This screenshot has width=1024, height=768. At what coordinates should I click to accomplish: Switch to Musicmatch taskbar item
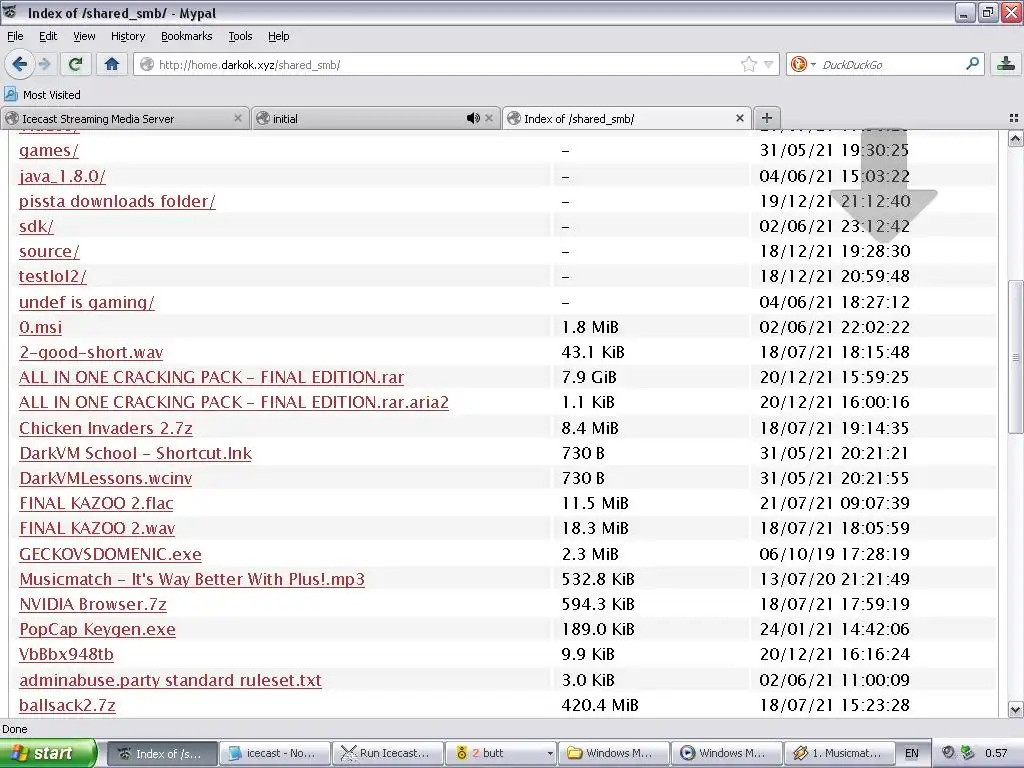[x=839, y=753]
